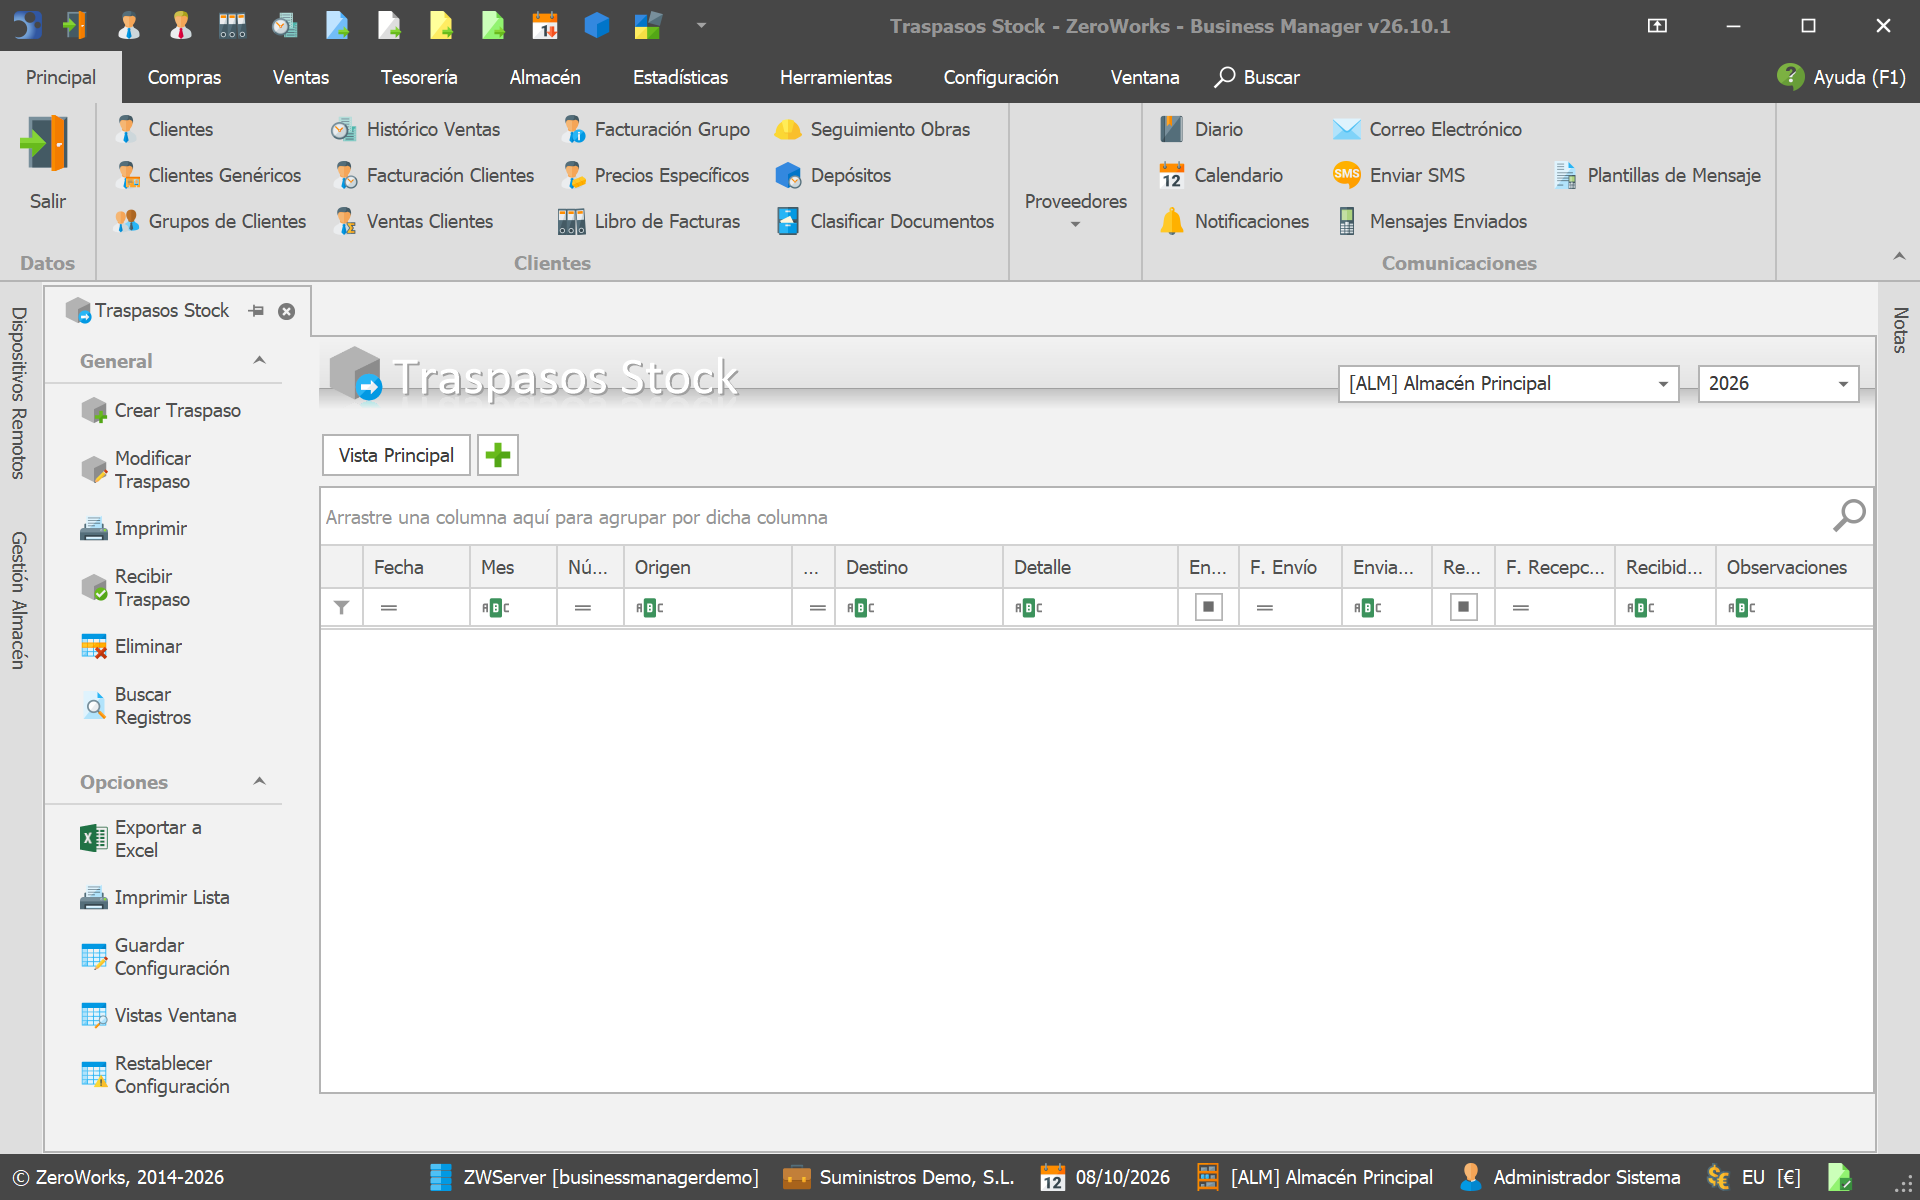The width and height of the screenshot is (1920, 1200).
Task: Collapse the ribbon with the arrow
Action: (x=1899, y=257)
